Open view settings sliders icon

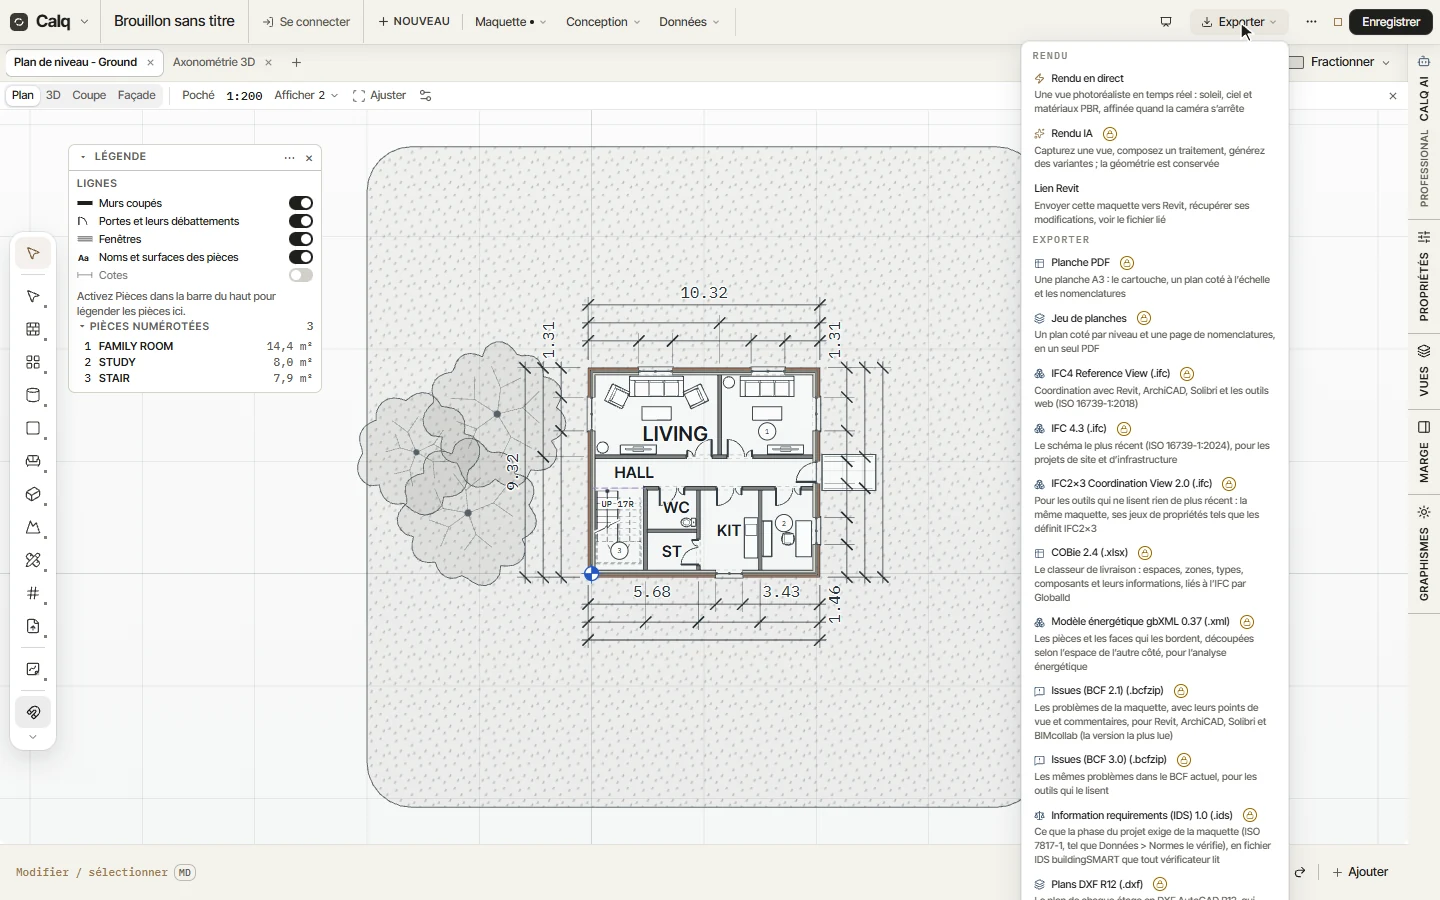(x=426, y=96)
